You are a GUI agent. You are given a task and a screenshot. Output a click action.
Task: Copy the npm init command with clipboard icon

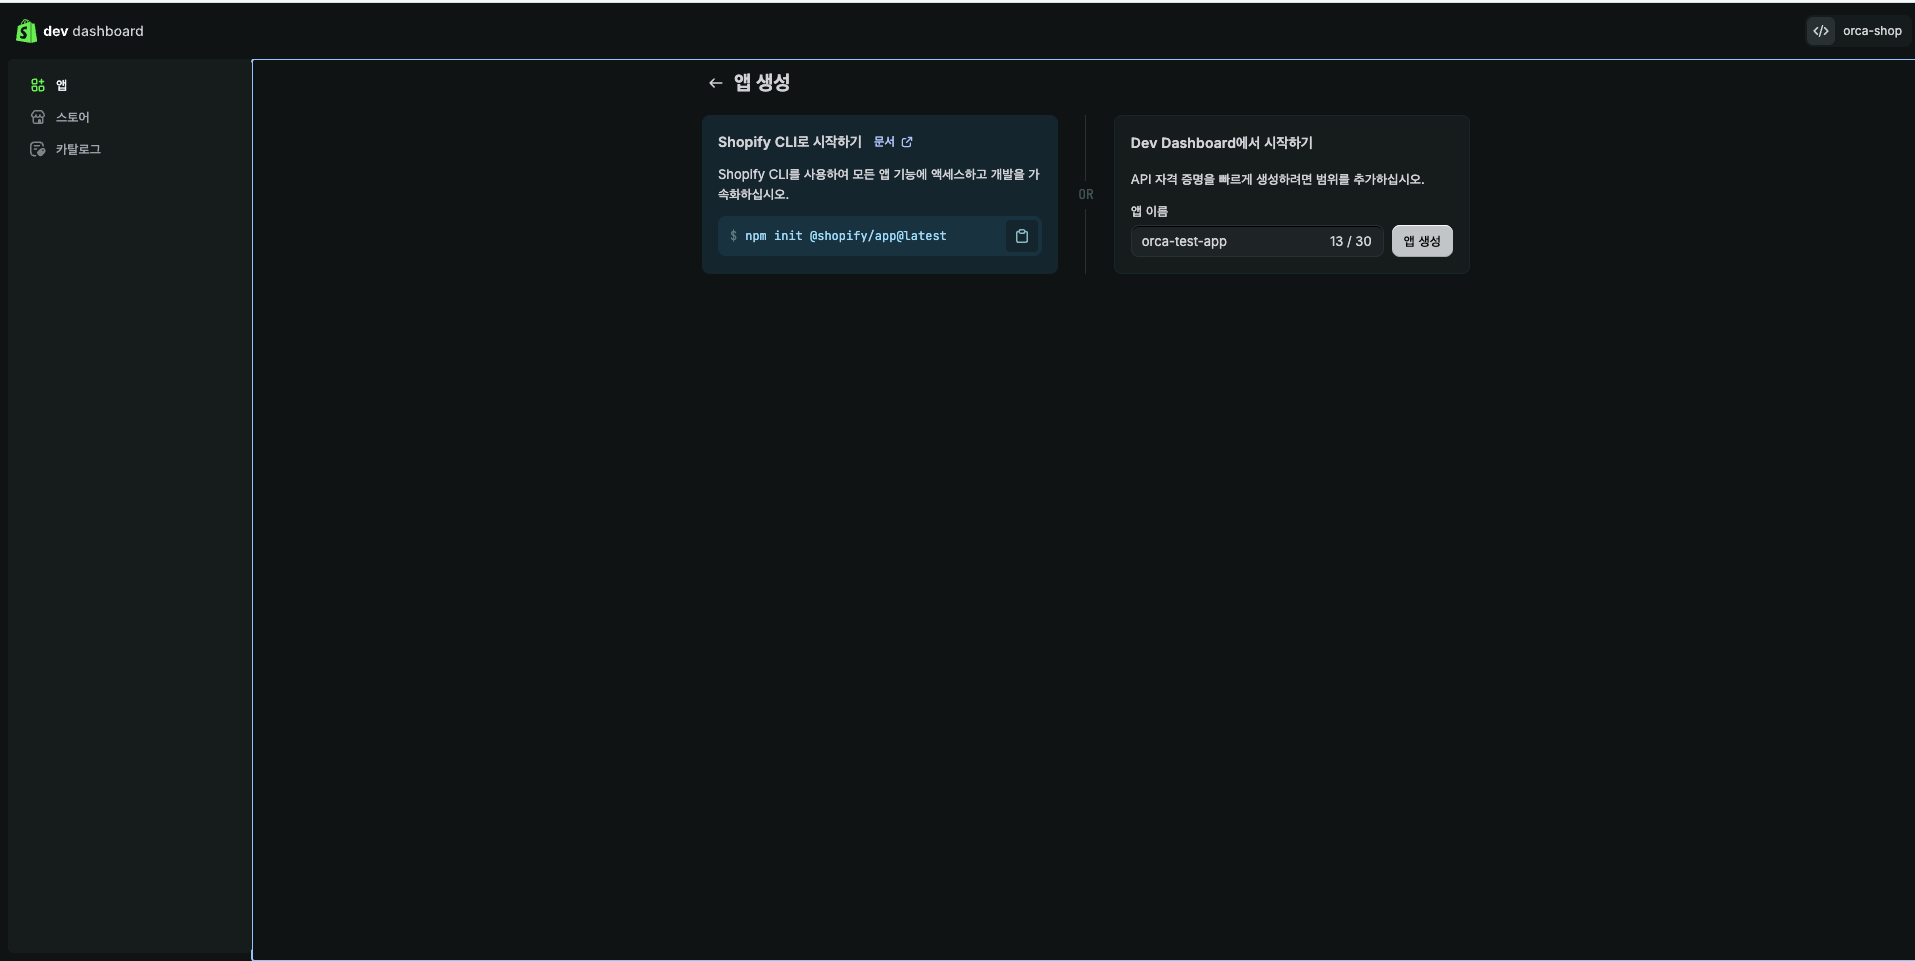(x=1022, y=236)
